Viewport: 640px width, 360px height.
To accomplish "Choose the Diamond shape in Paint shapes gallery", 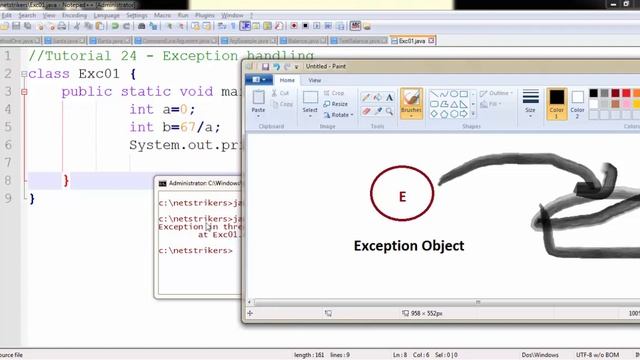I will click(x=434, y=114).
